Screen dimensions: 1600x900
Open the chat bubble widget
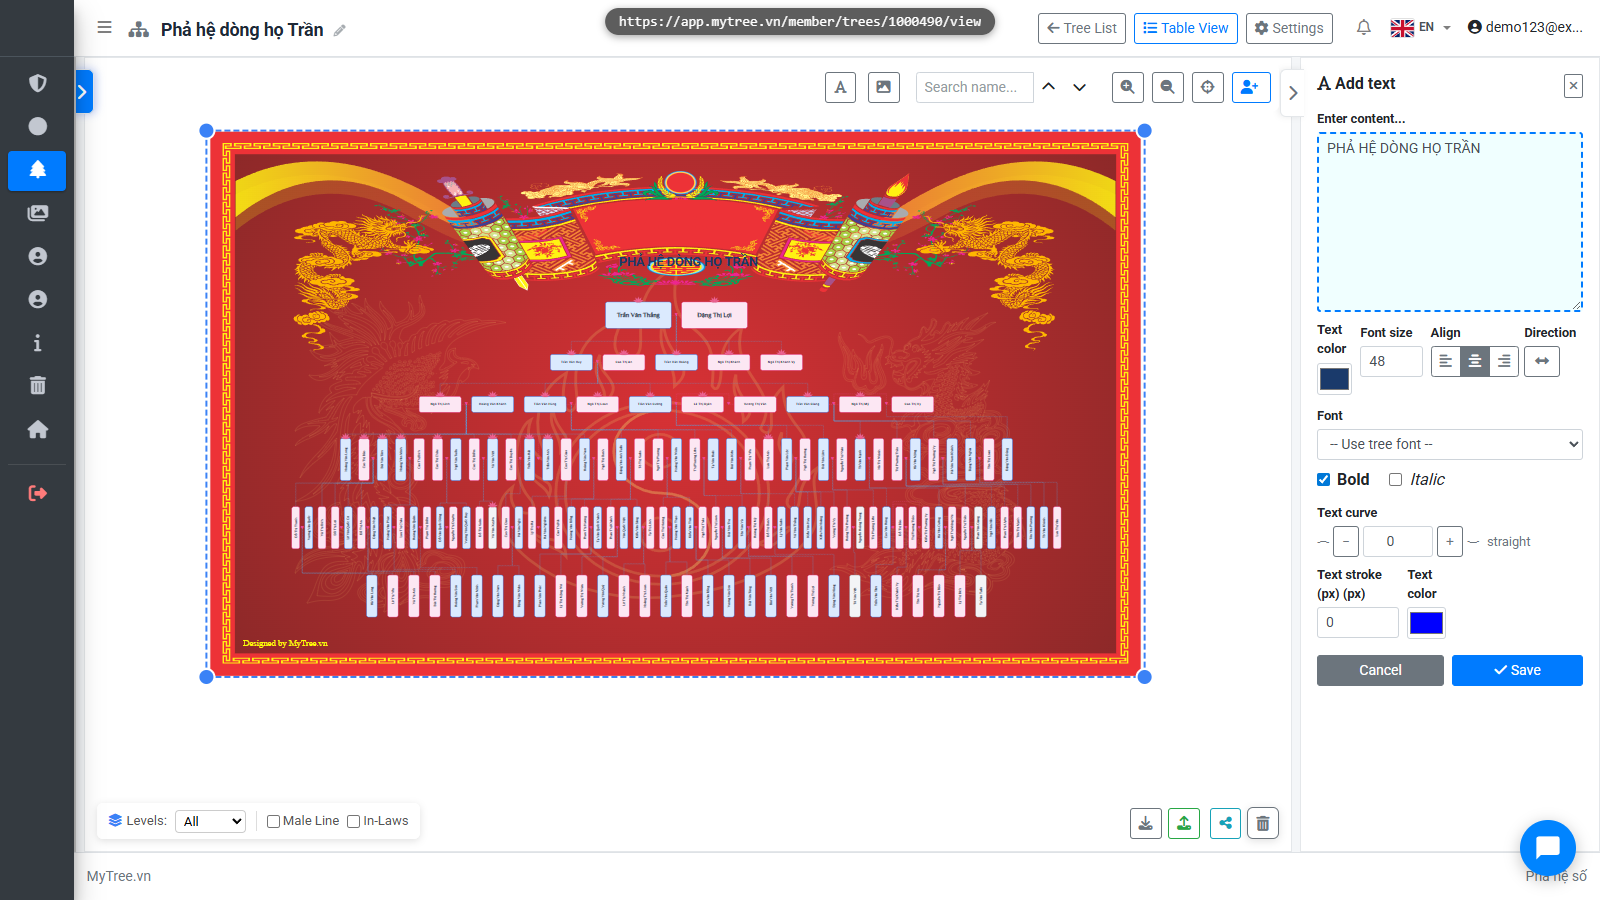pyautogui.click(x=1547, y=848)
